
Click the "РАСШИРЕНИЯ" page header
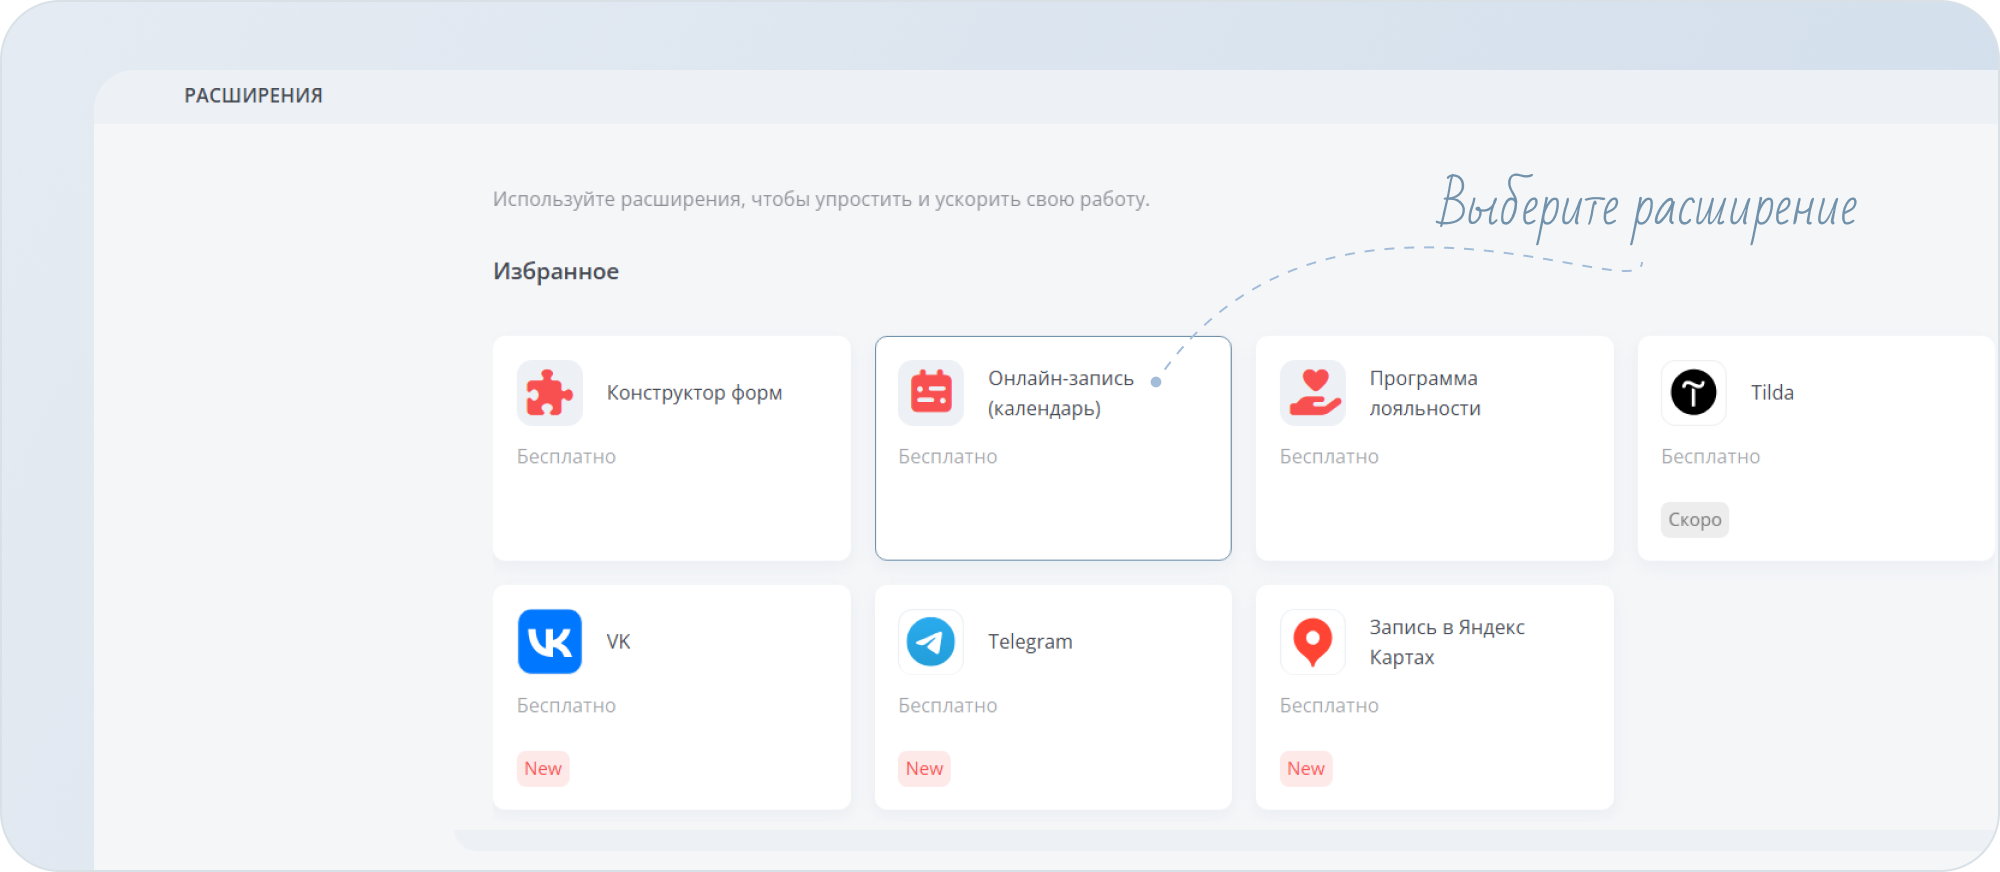pyautogui.click(x=253, y=96)
